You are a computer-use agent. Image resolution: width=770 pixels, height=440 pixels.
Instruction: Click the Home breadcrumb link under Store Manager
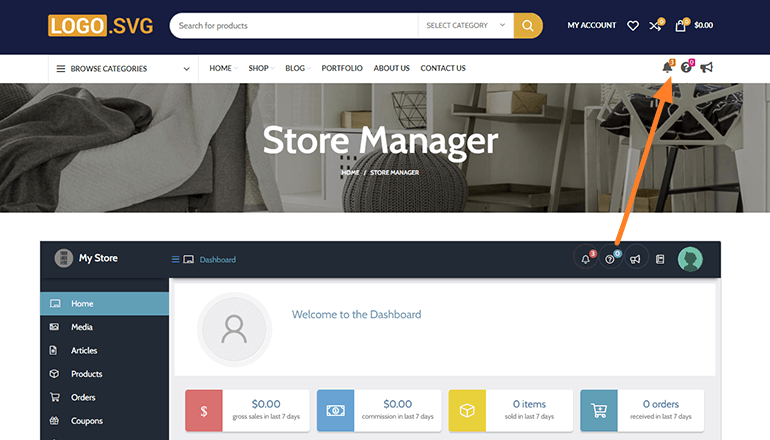click(350, 172)
